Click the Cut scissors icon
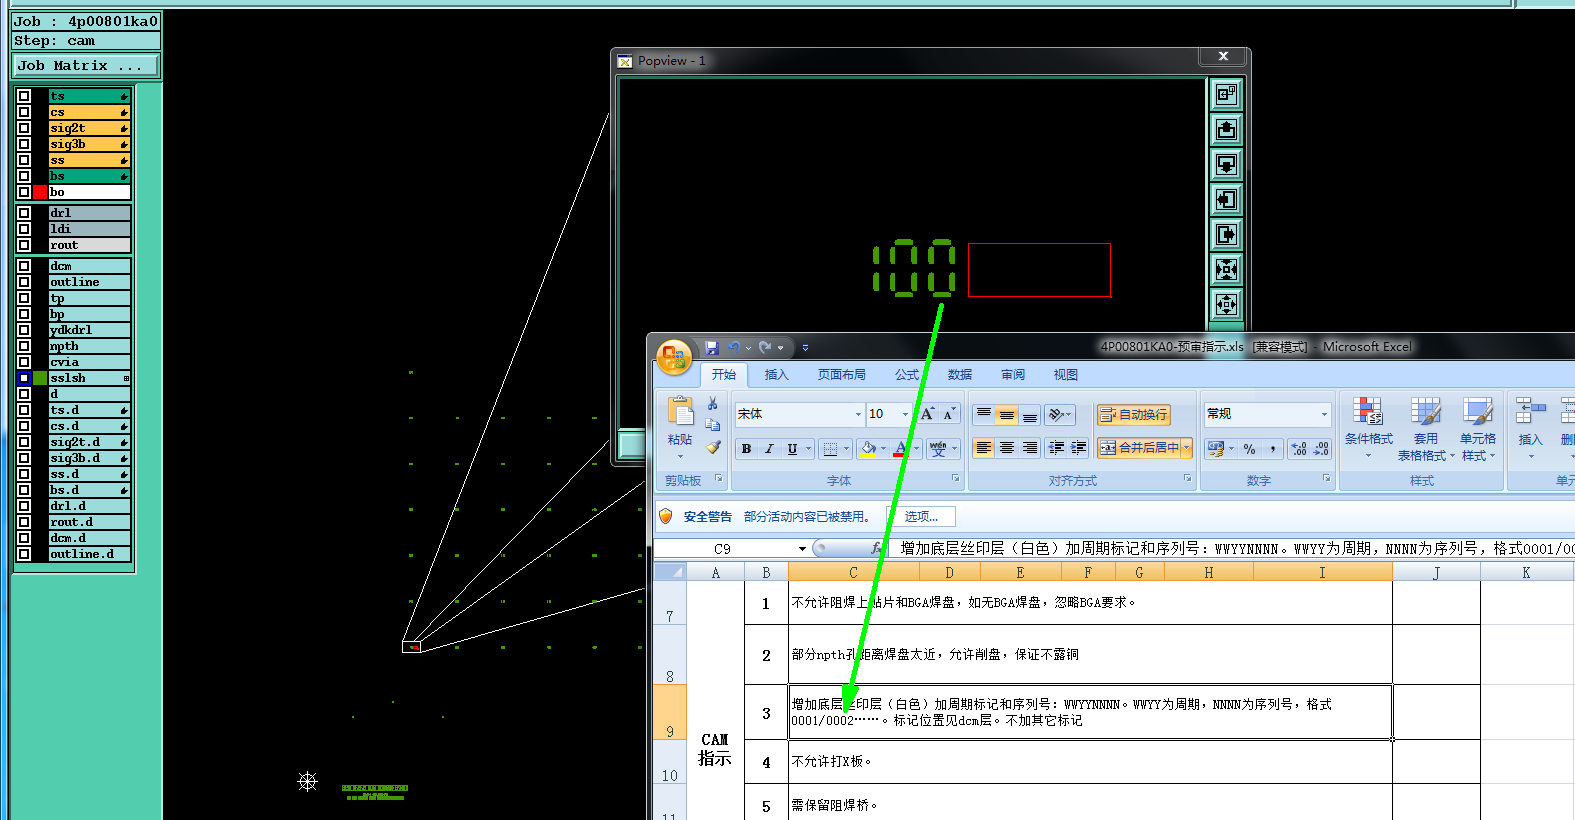1575x820 pixels. click(713, 403)
